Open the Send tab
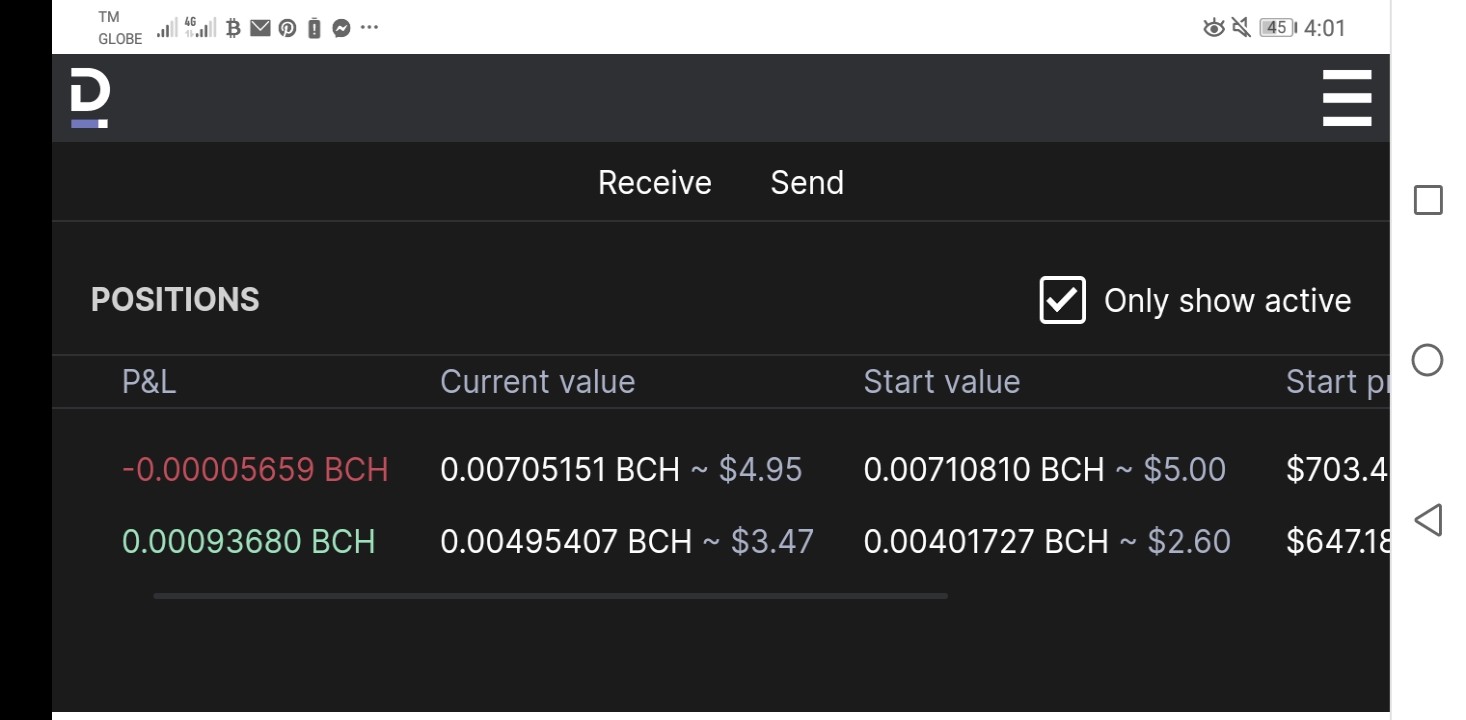 [807, 182]
